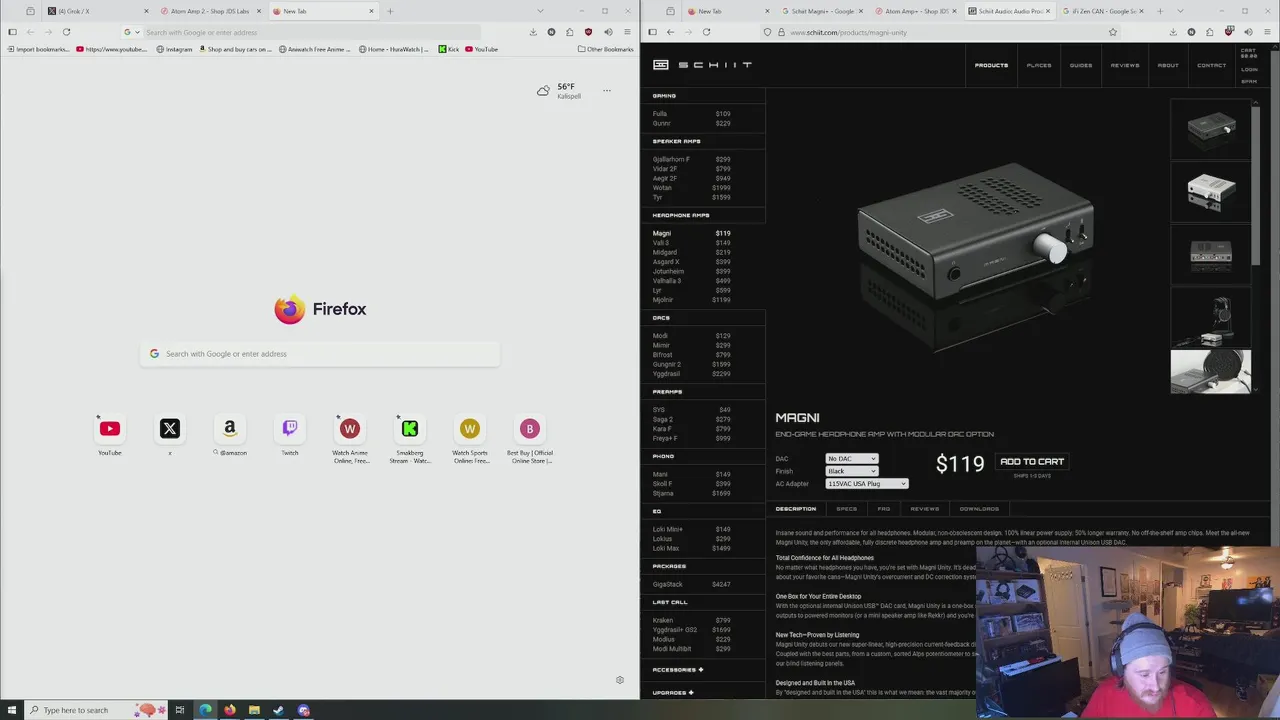
Task: Click the Add to Cart button
Action: pyautogui.click(x=1032, y=462)
